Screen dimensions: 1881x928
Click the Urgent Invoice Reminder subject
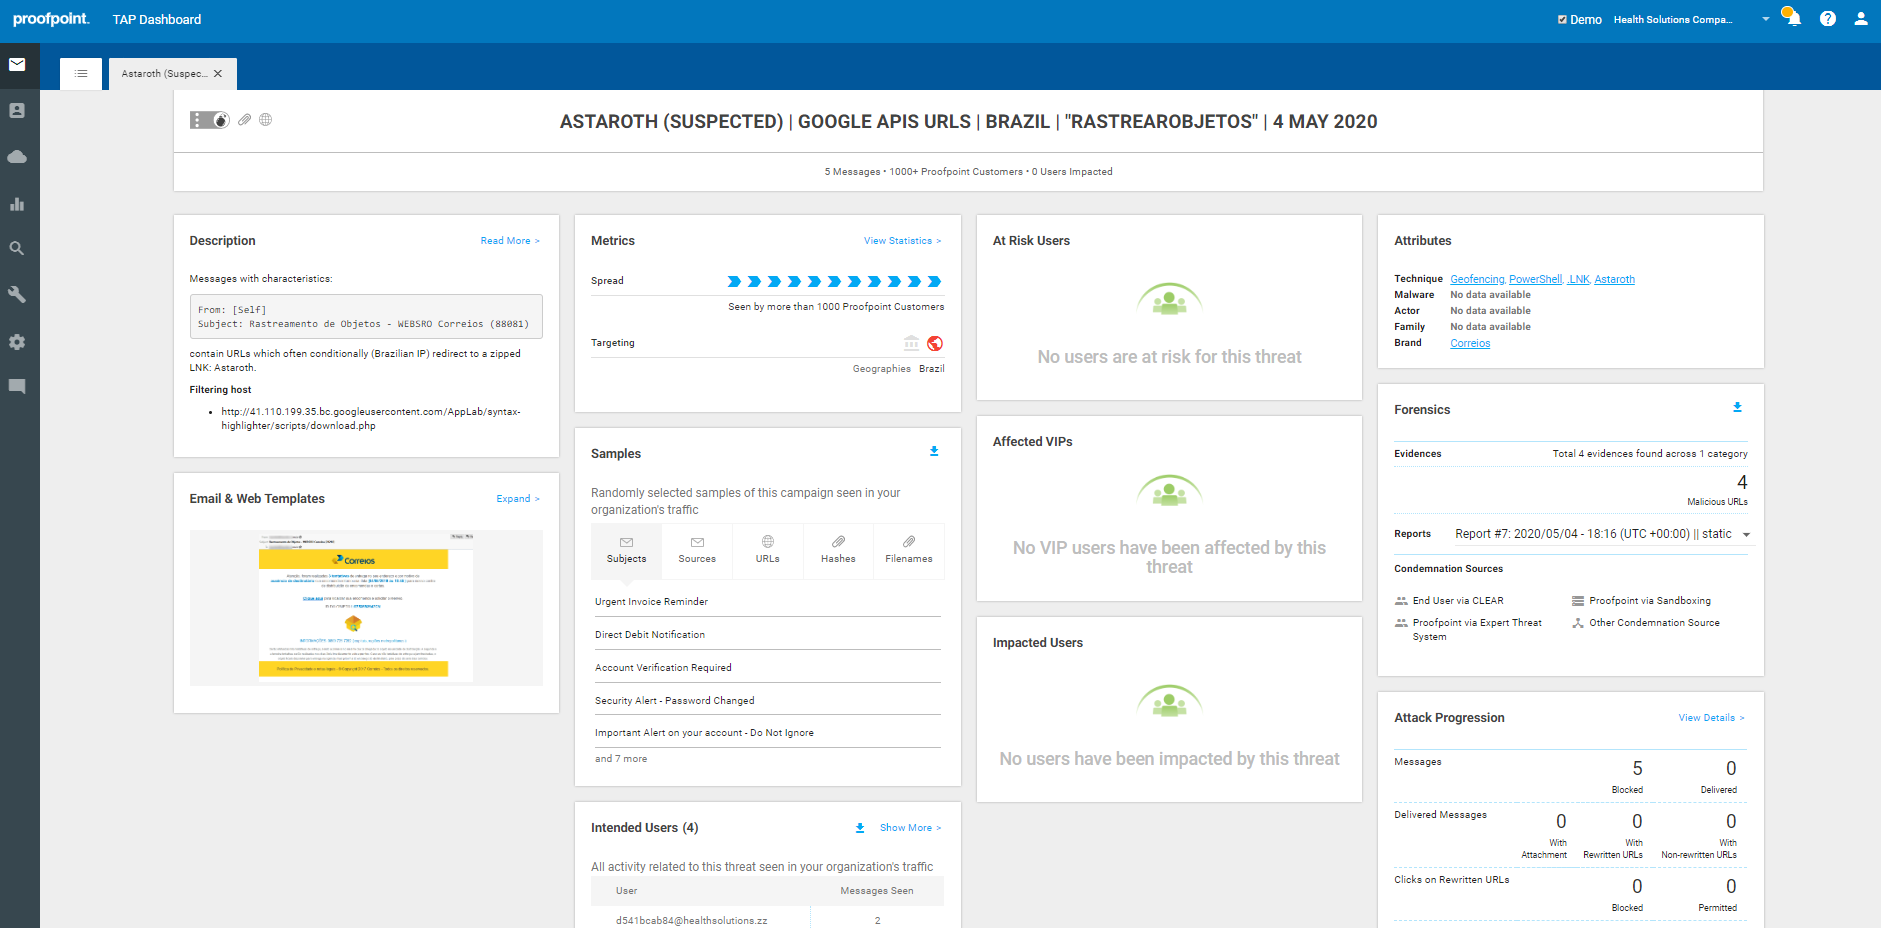pos(651,602)
